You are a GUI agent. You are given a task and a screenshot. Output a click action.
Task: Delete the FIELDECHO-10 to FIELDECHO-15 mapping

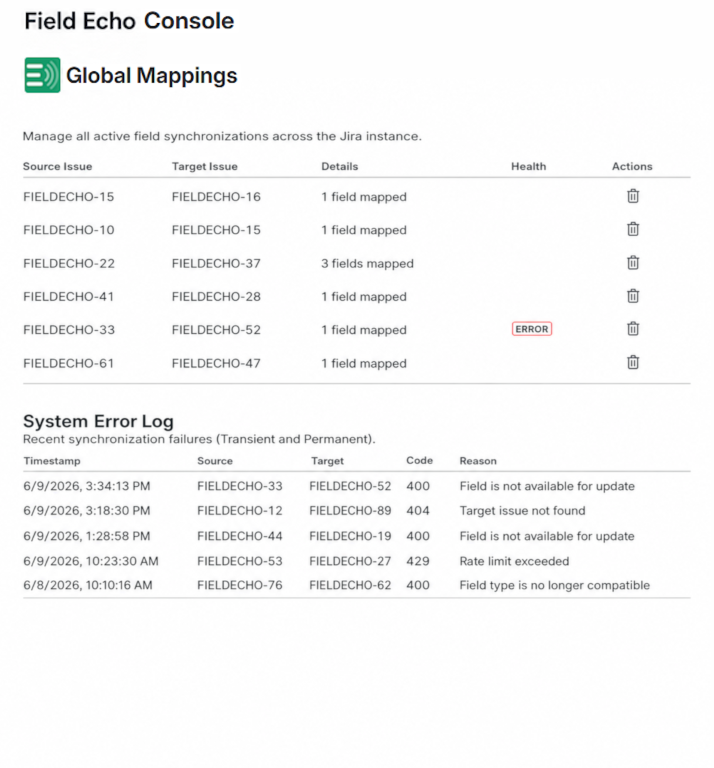coord(633,229)
